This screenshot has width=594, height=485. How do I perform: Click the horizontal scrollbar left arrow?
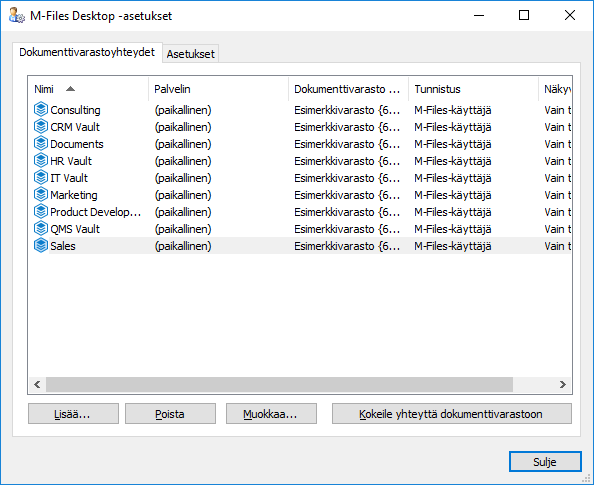click(x=37, y=385)
